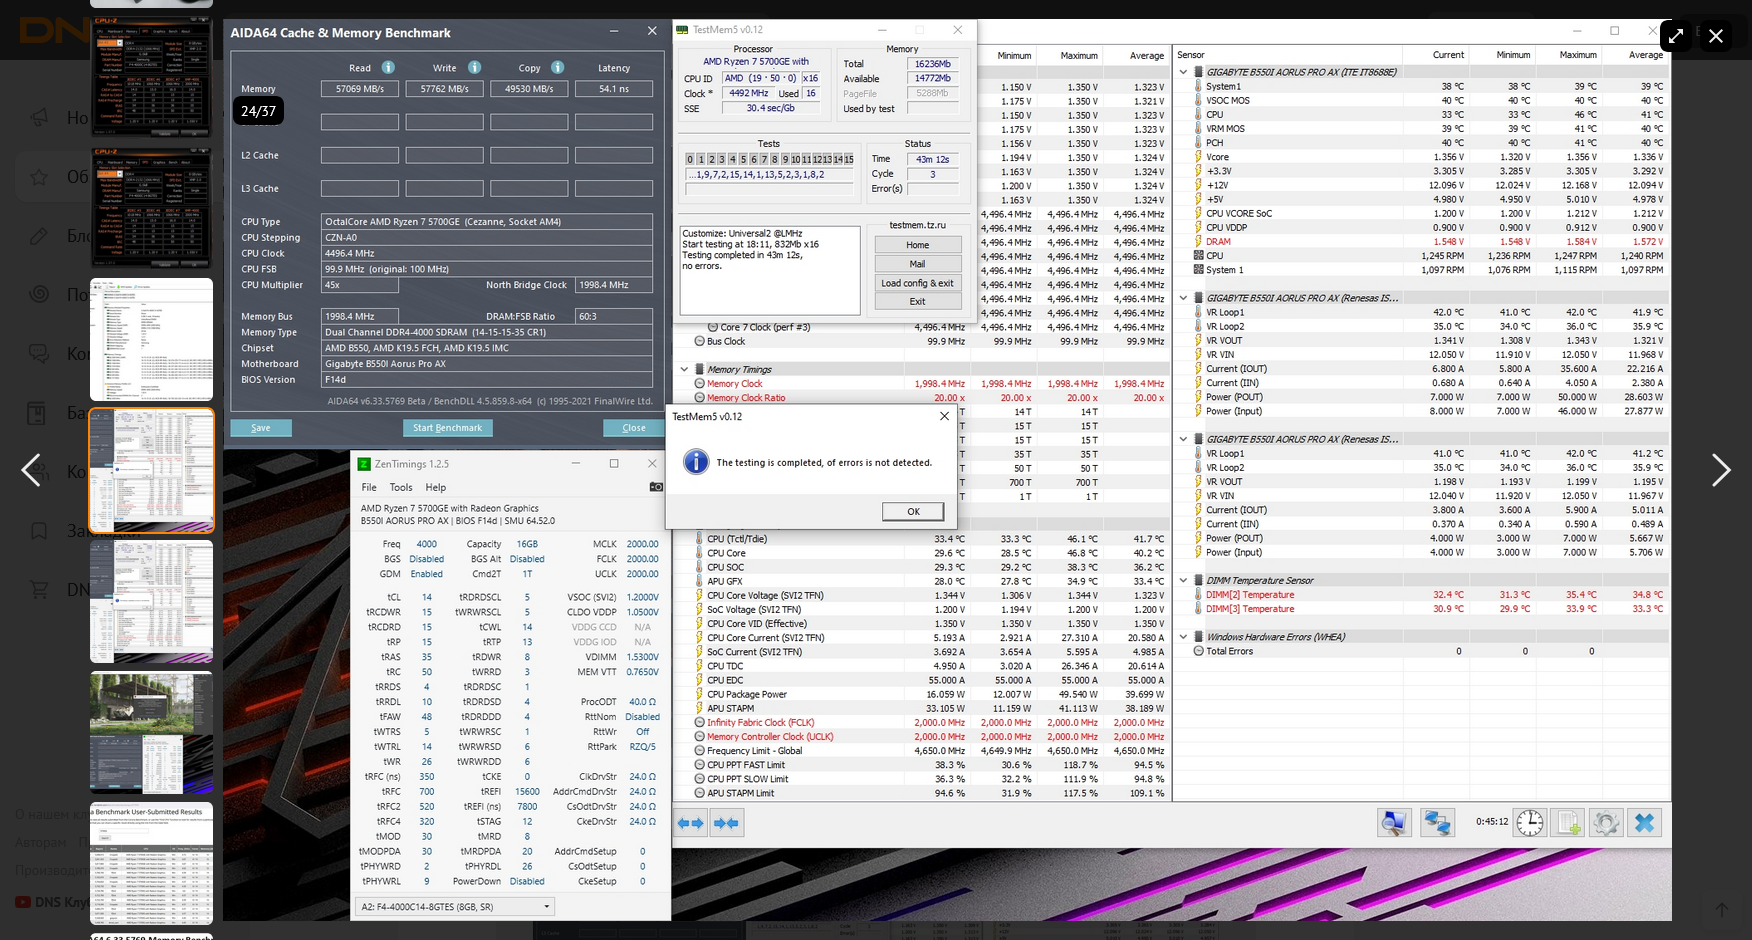Click the CPU Type field in AIDA64
This screenshot has height=940, width=1752.
(x=488, y=222)
